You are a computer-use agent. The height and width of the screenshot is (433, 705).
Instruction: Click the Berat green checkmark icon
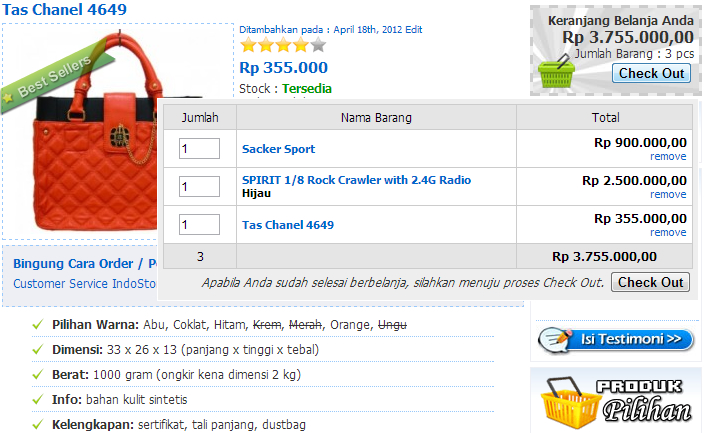37,375
